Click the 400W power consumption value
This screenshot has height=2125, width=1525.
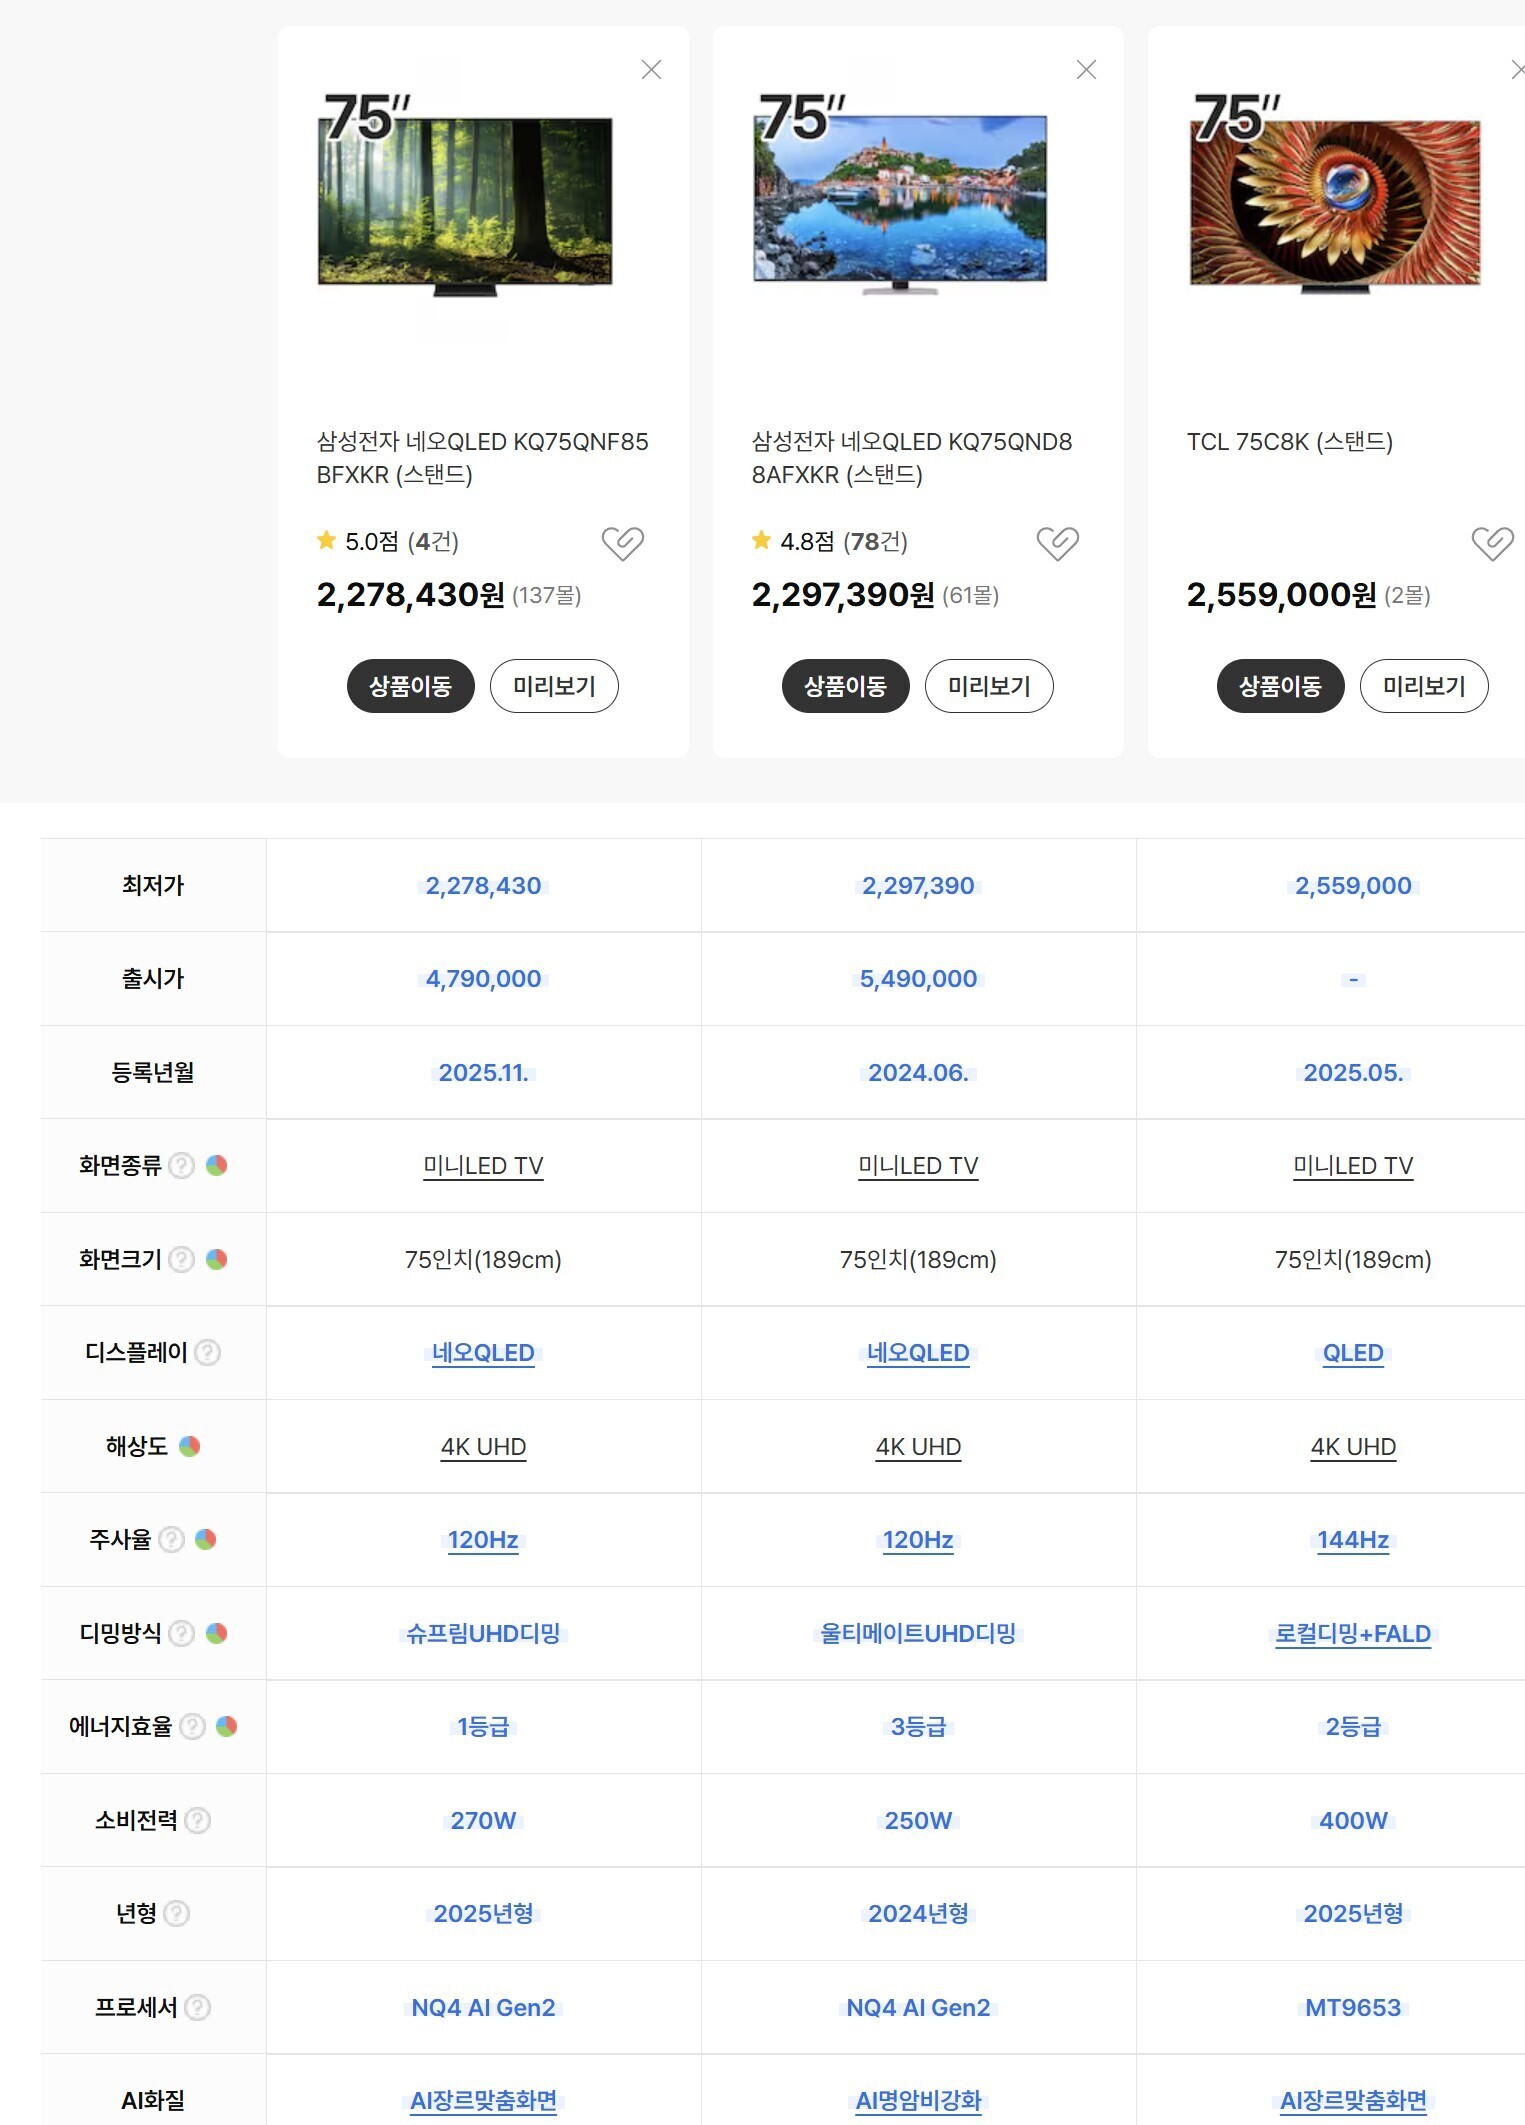[x=1353, y=1821]
